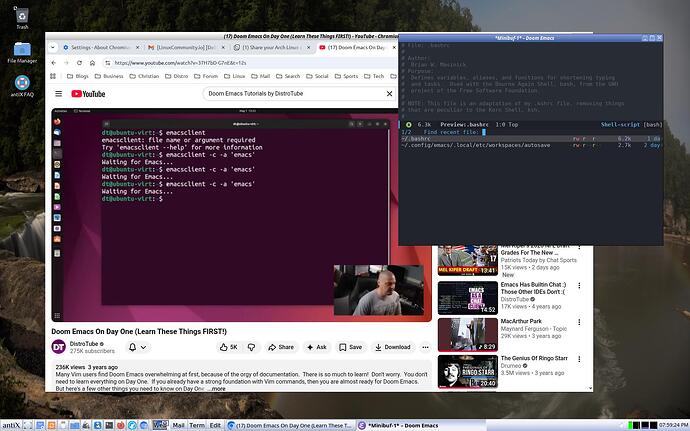Click the Download button under the video
Image resolution: width=690 pixels, height=431 pixels.
tap(393, 347)
